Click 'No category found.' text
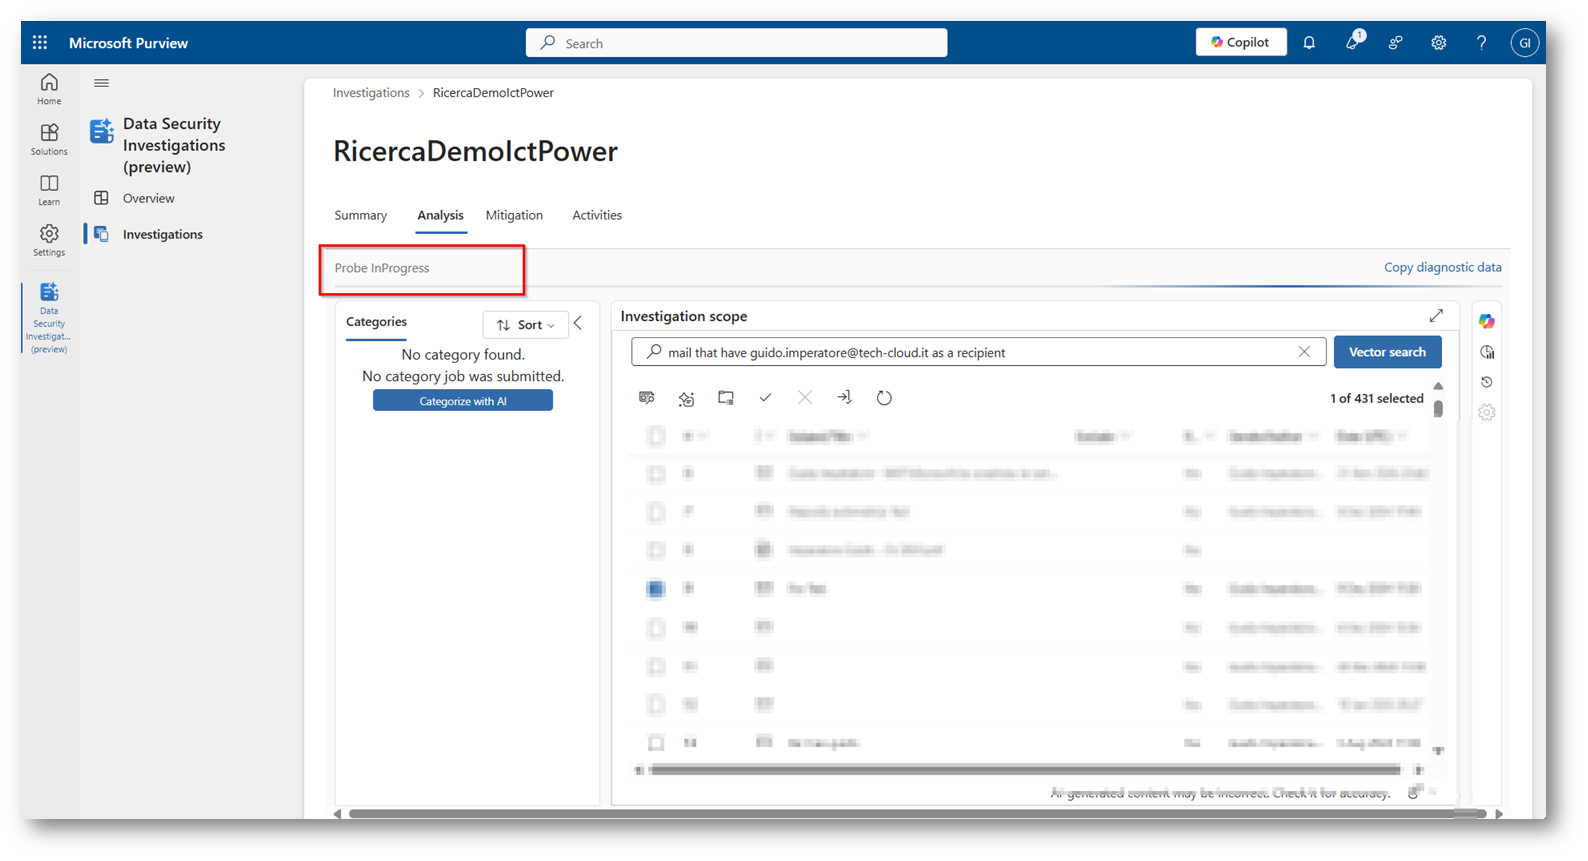The width and height of the screenshot is (1588, 861). point(463,355)
